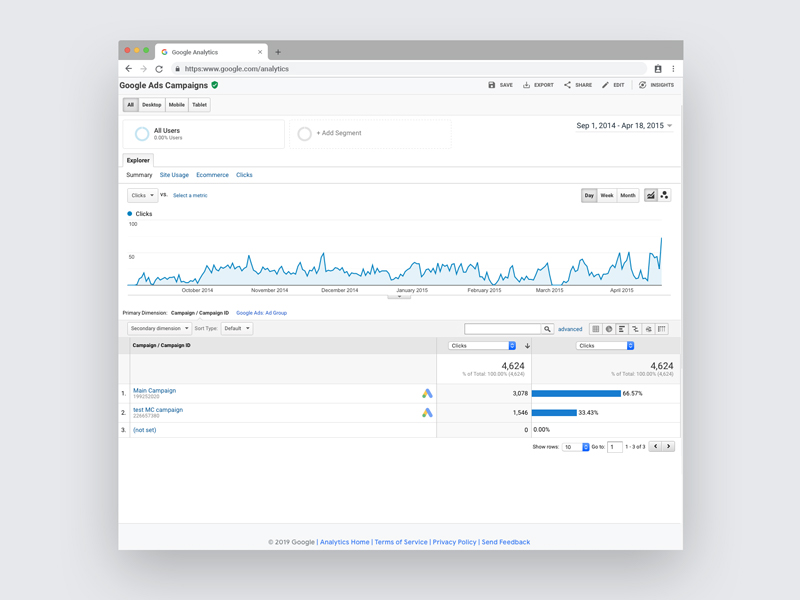Image resolution: width=800 pixels, height=600 pixels.
Task: Switch table to Data grid view
Action: [x=595, y=329]
